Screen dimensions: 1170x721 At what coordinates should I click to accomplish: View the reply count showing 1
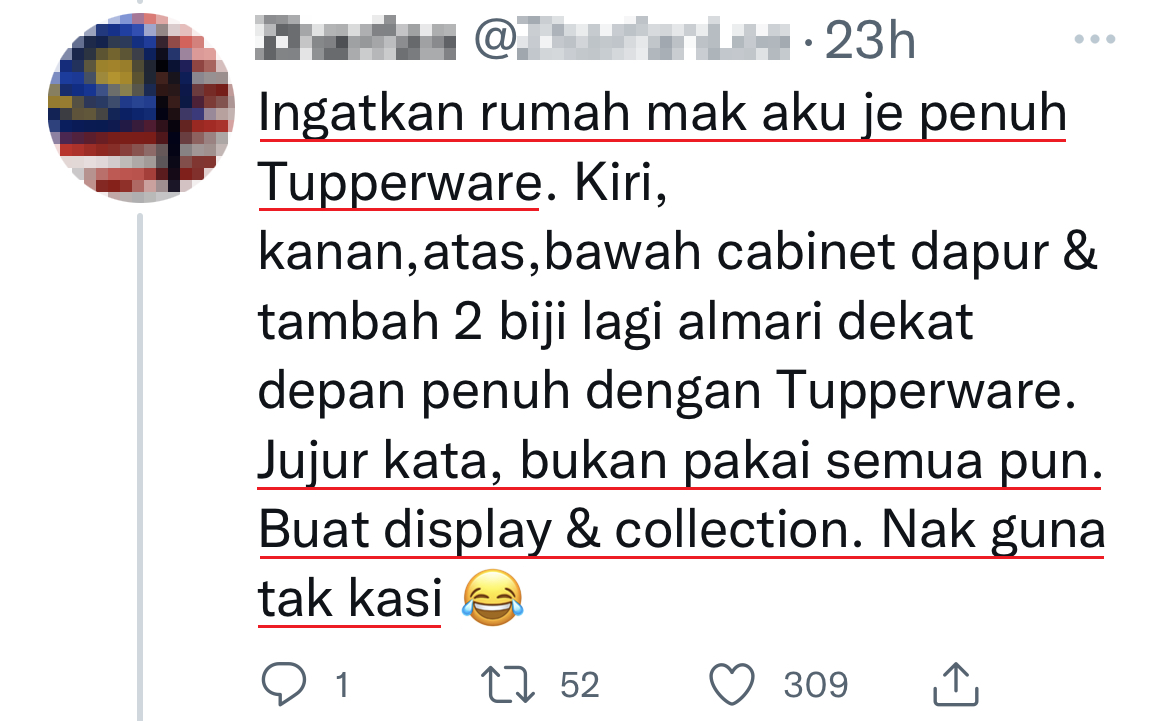coord(342,684)
